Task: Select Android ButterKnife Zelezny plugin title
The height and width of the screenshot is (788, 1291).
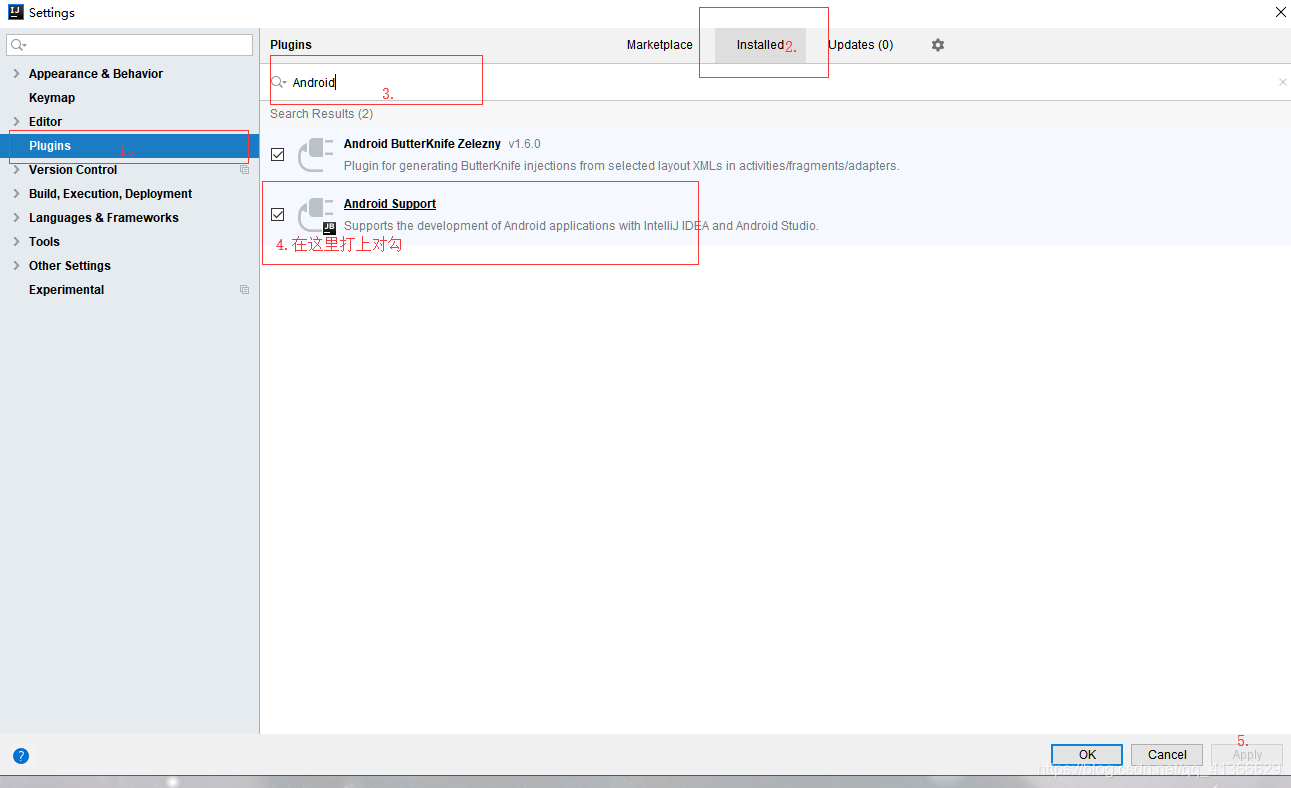Action: [x=422, y=144]
